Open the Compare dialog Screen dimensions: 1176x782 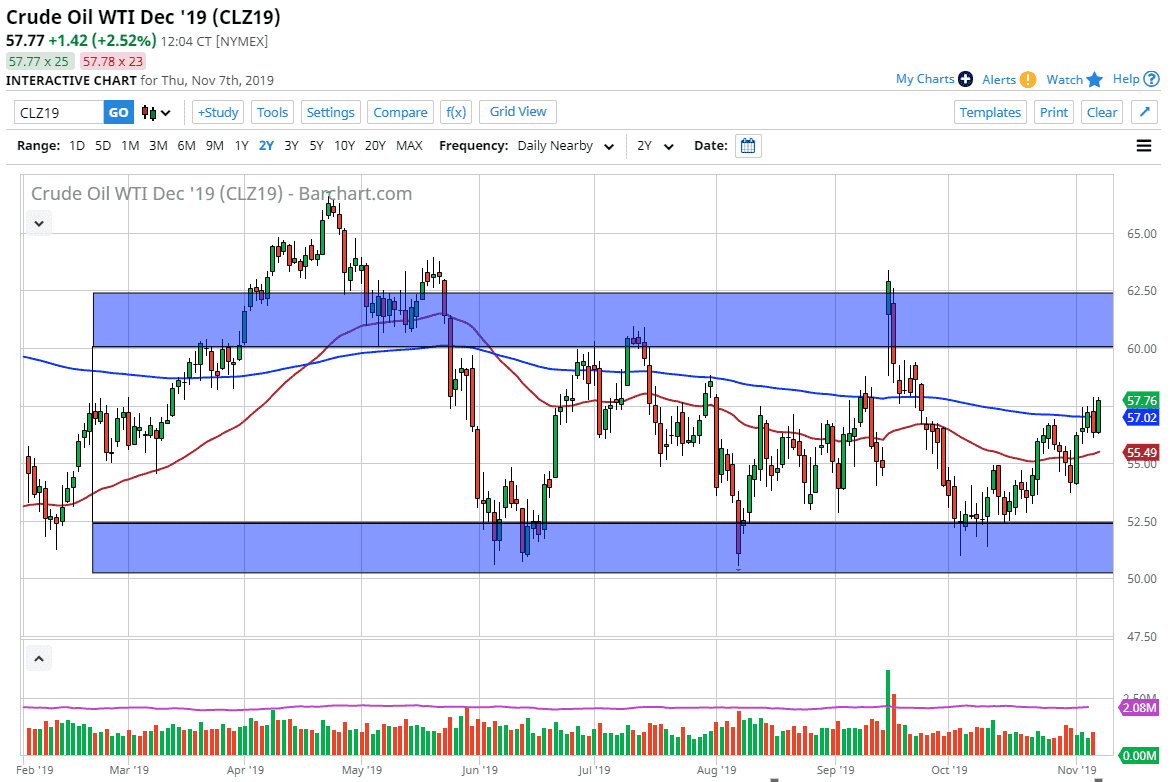400,112
